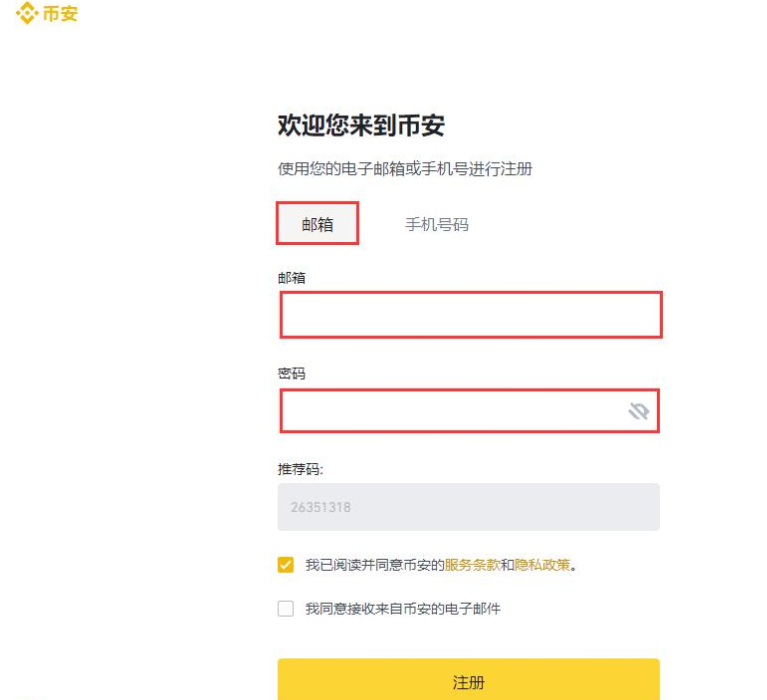The width and height of the screenshot is (767, 700).
Task: Open the 服务条款 link
Action: 472,565
